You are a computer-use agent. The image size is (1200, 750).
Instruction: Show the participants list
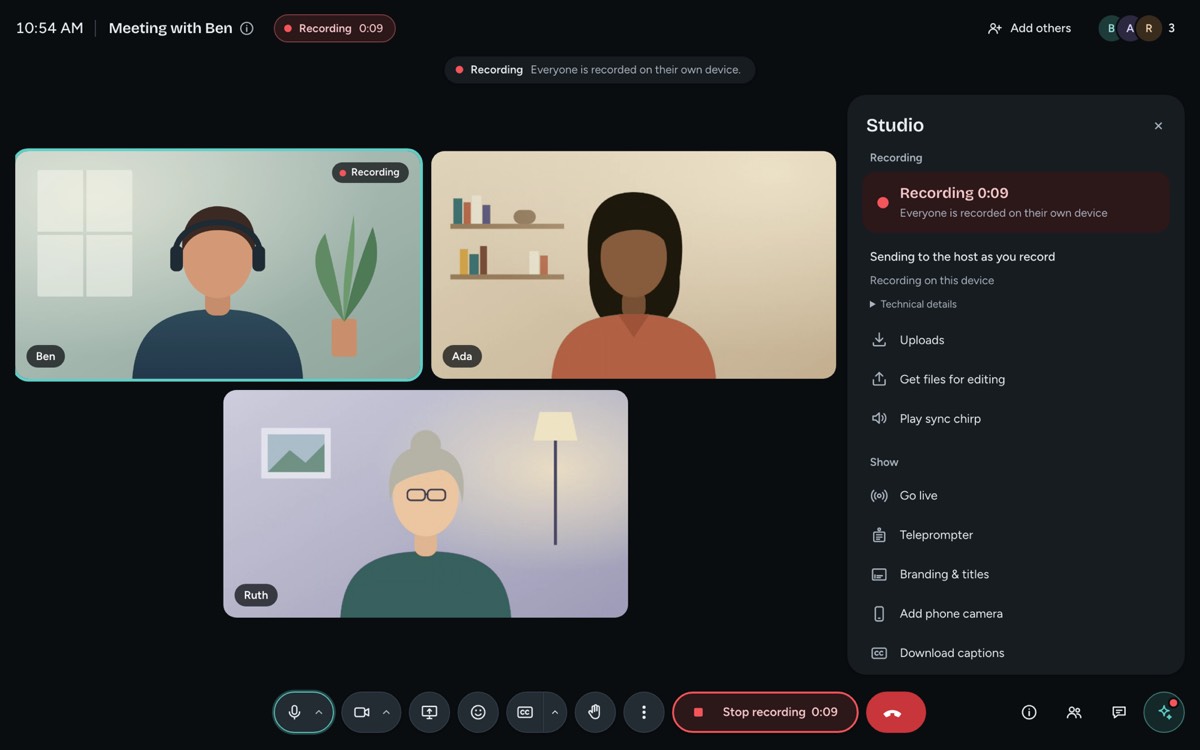1074,712
